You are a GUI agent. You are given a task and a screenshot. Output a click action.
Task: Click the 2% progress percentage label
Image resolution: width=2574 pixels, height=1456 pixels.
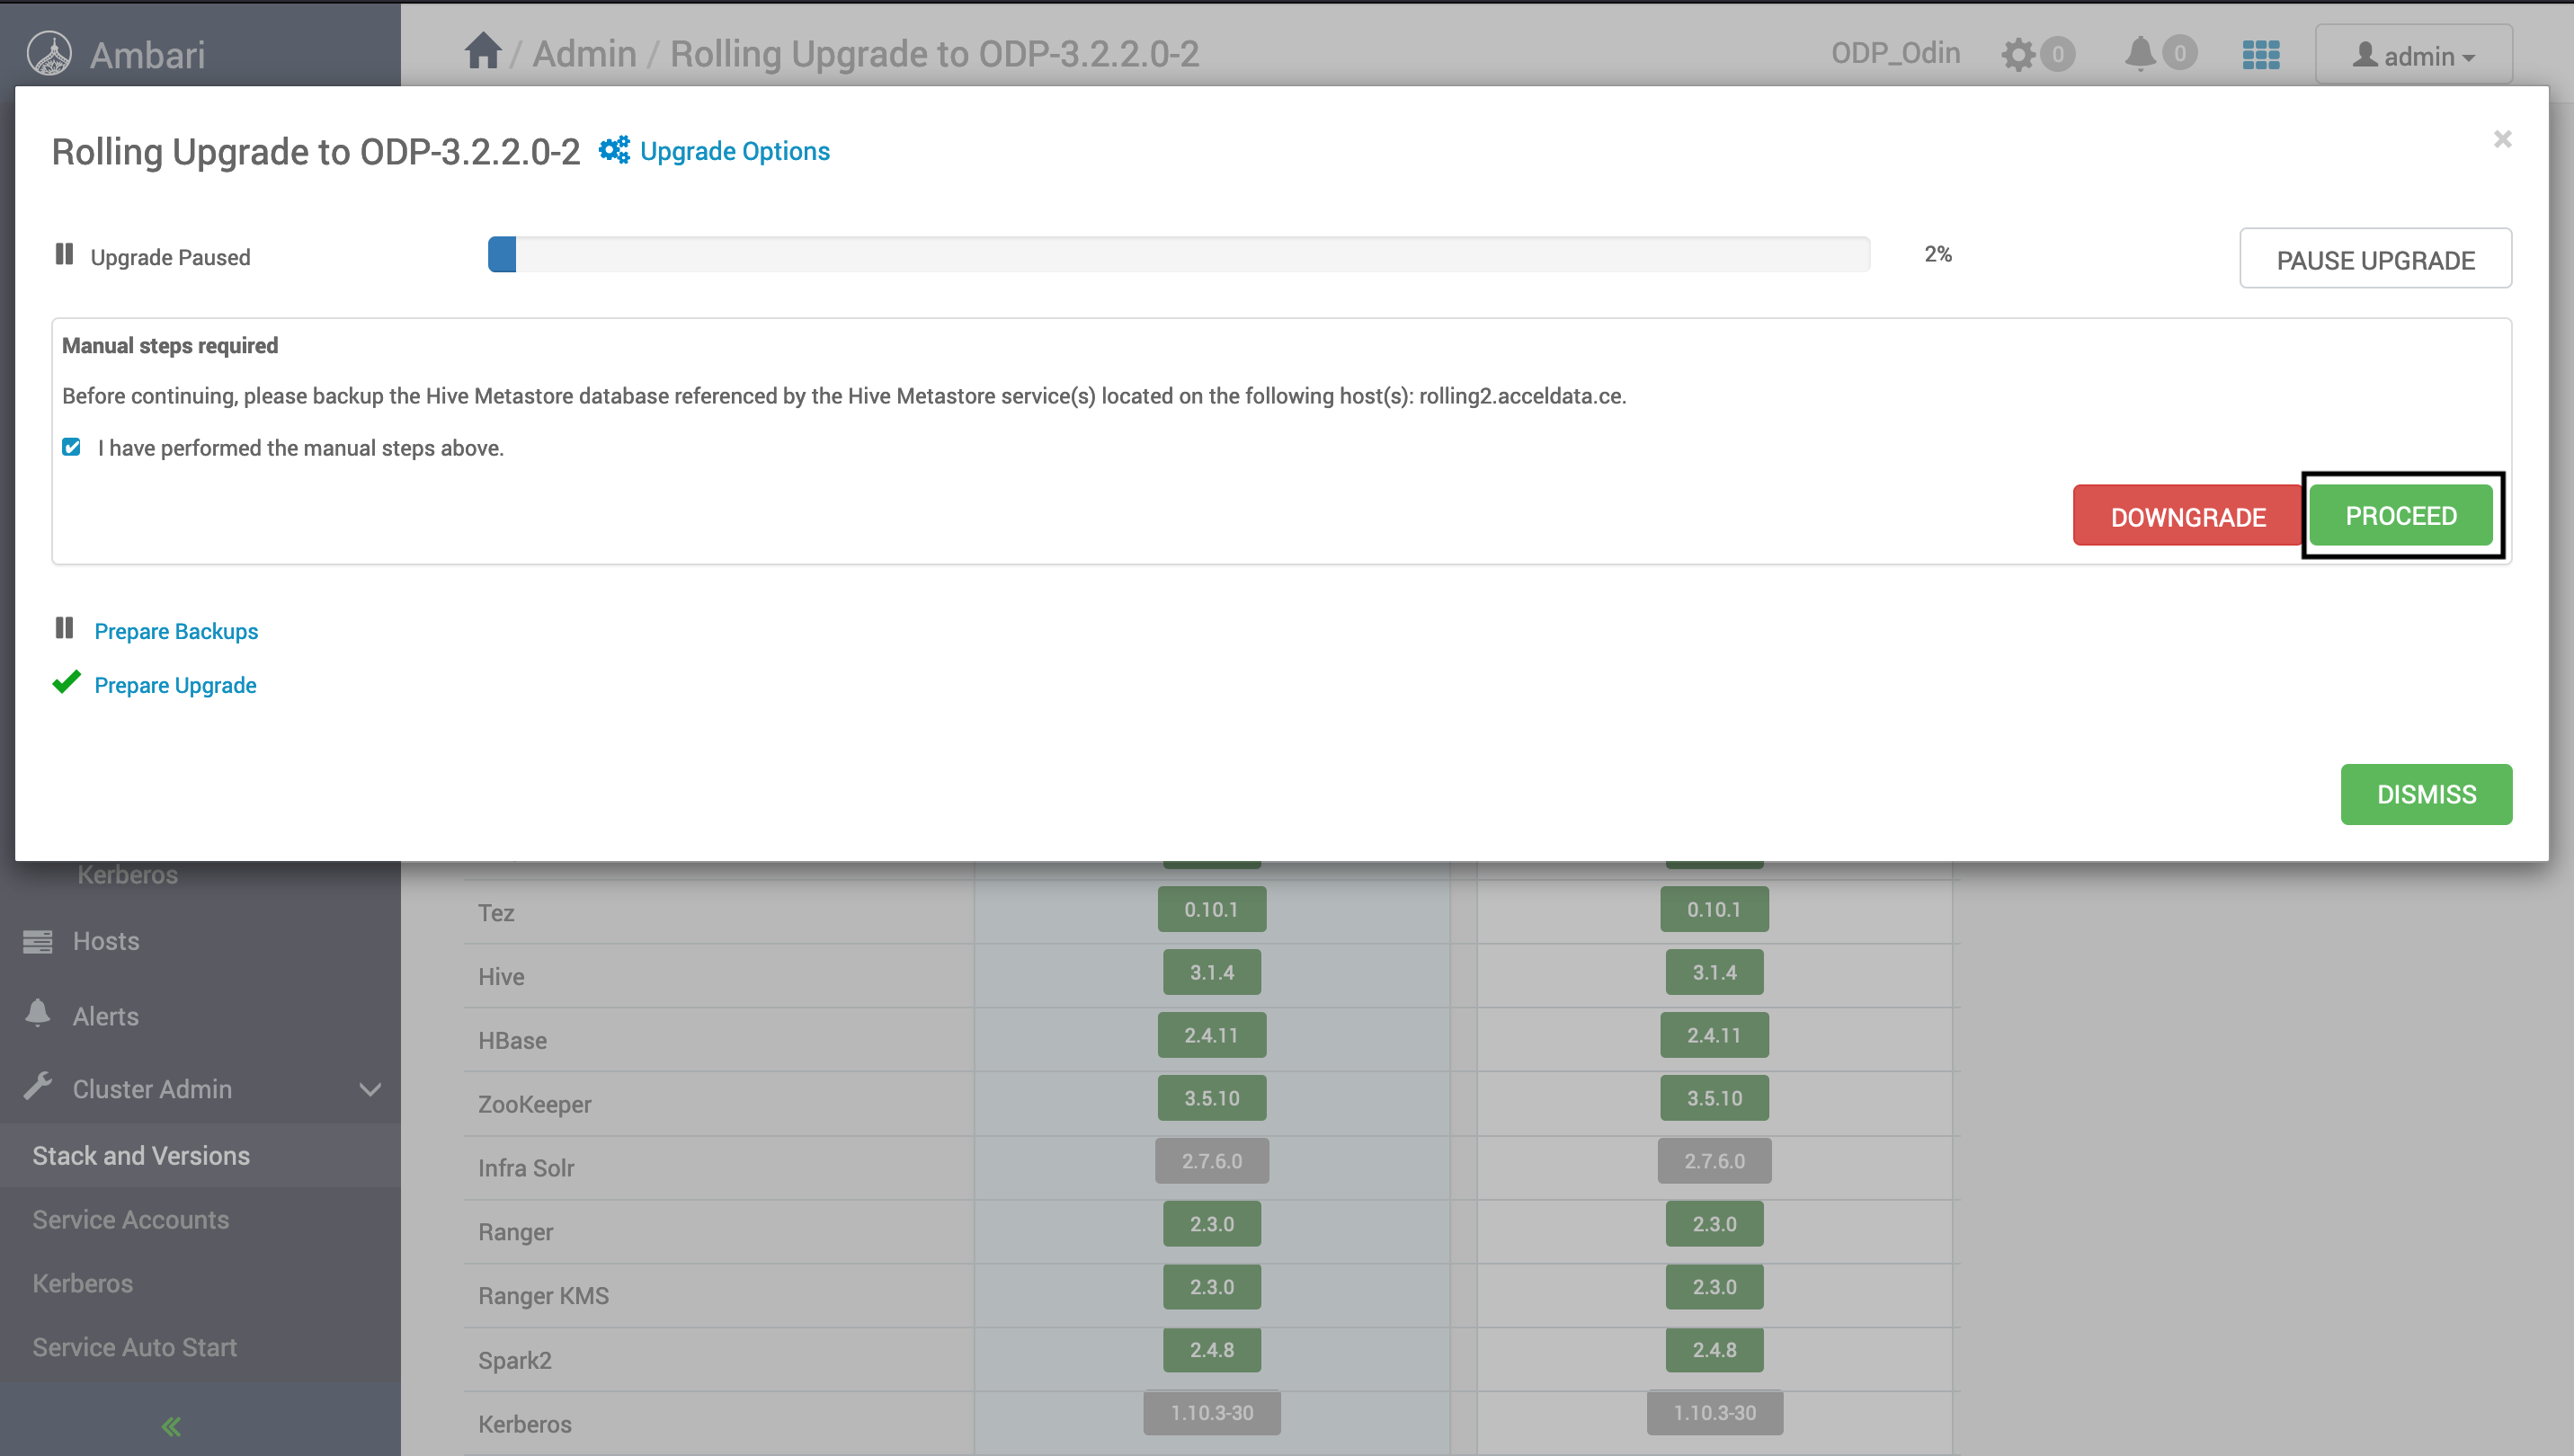[1938, 254]
